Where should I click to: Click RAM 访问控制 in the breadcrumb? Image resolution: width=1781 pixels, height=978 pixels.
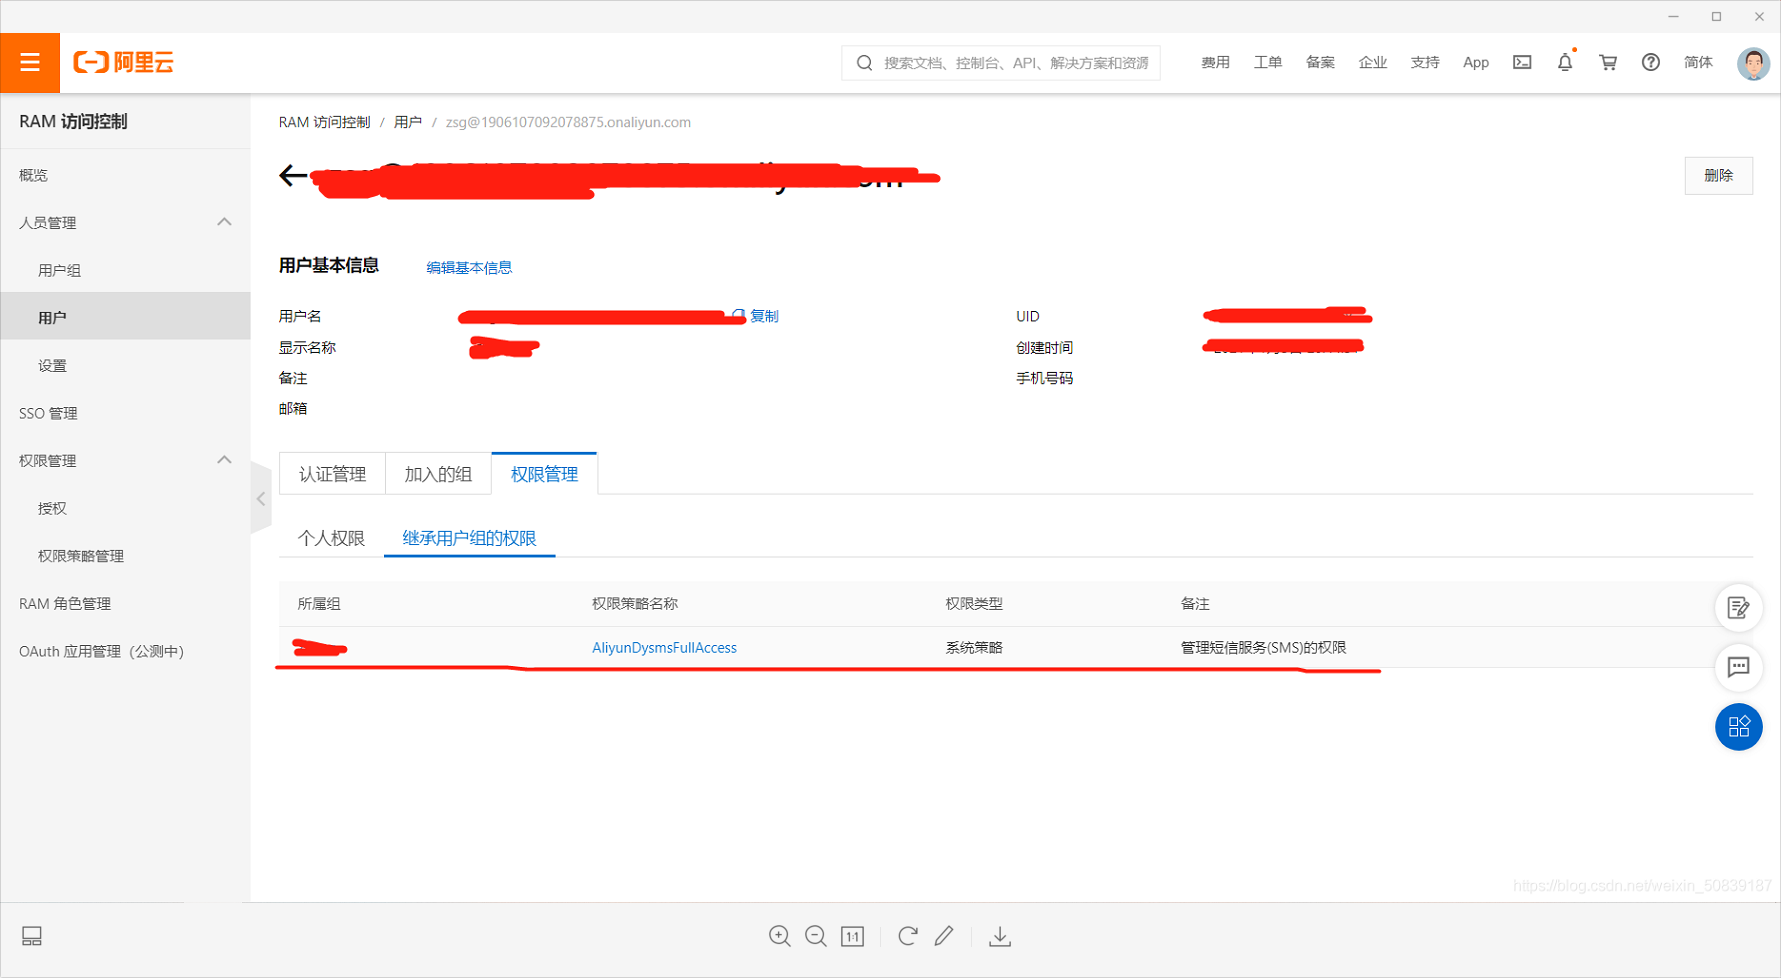coord(324,122)
